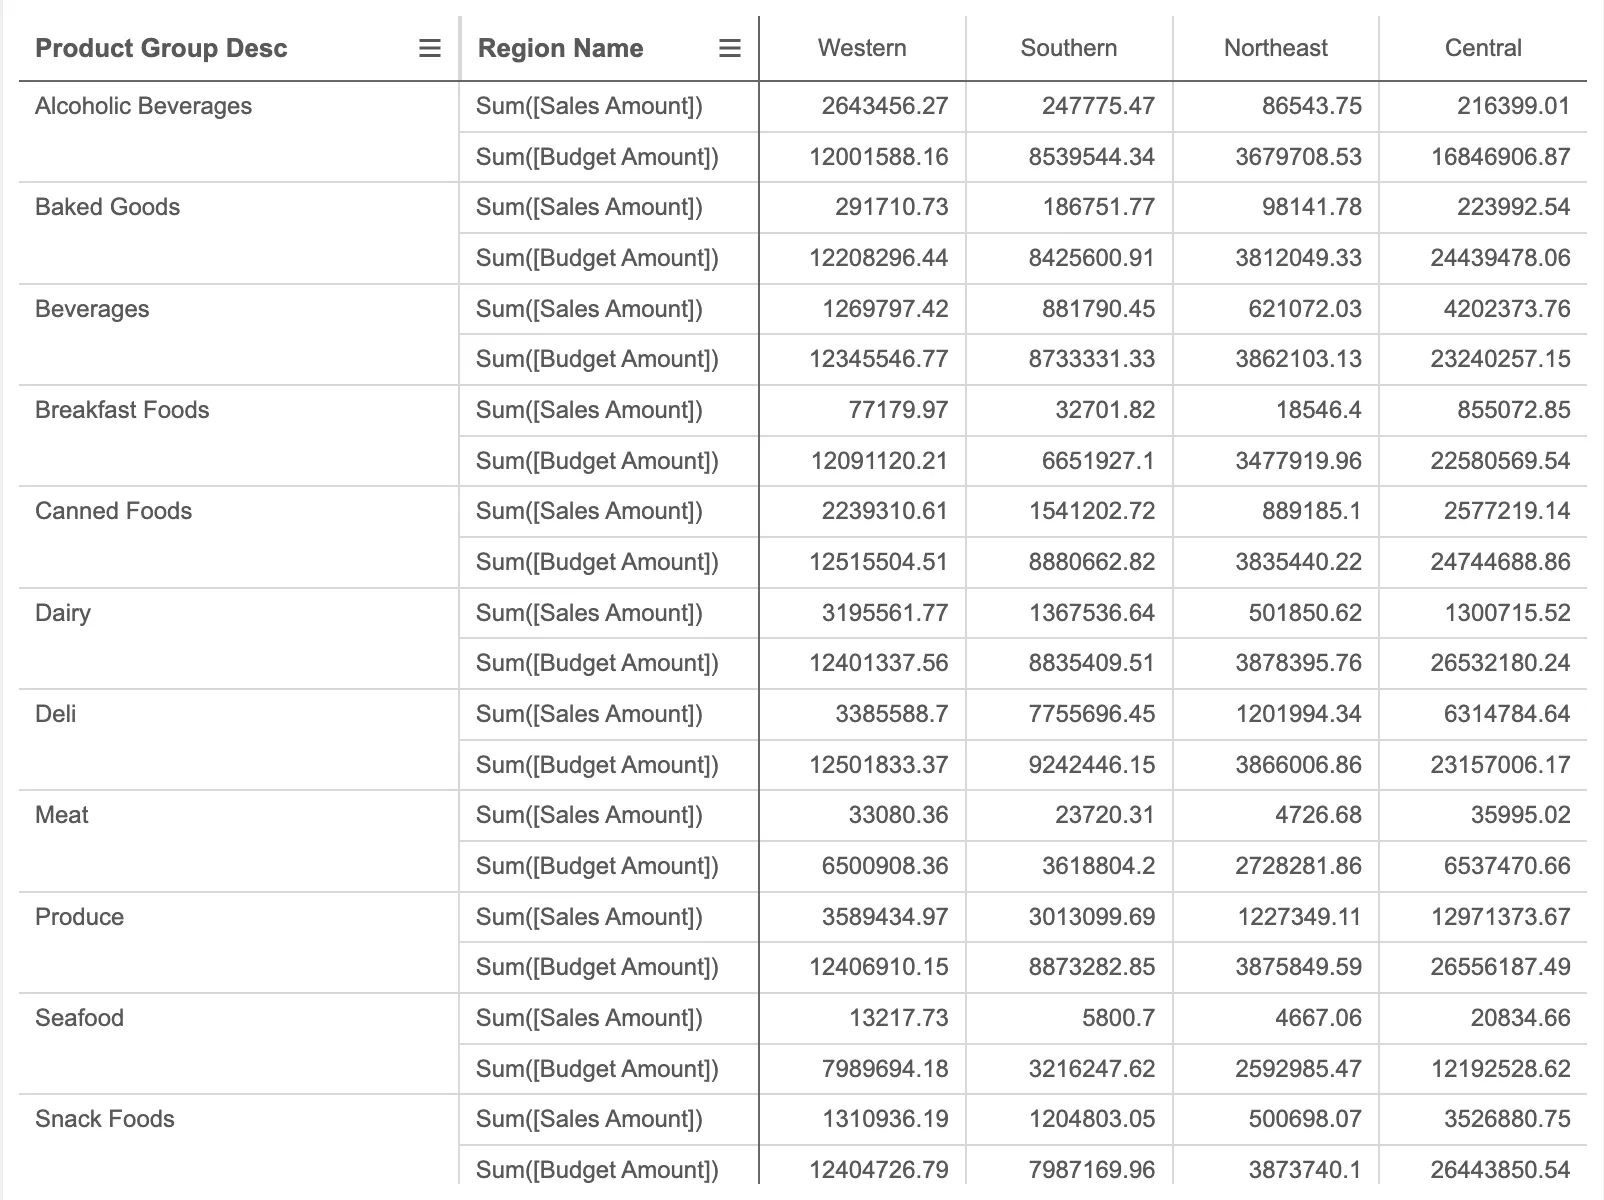The image size is (1604, 1200).
Task: Select the Baked Goods product group
Action: (107, 208)
